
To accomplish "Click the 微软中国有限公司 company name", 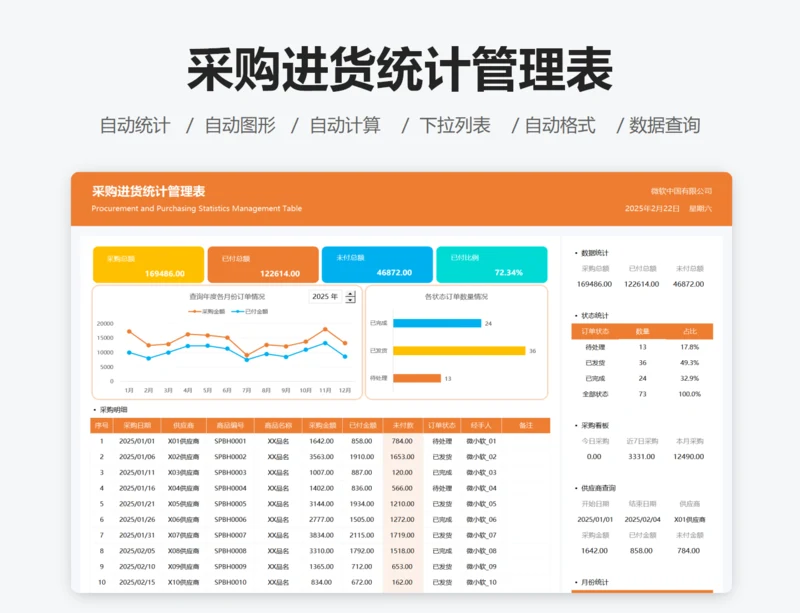I will (681, 191).
